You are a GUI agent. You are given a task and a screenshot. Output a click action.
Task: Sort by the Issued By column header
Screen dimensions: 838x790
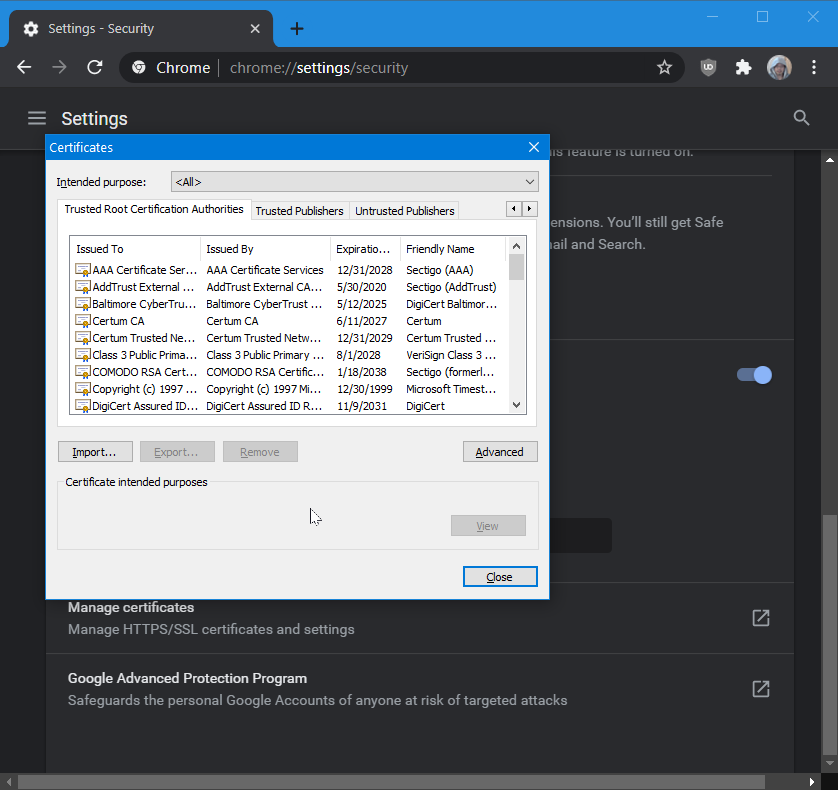pyautogui.click(x=266, y=249)
